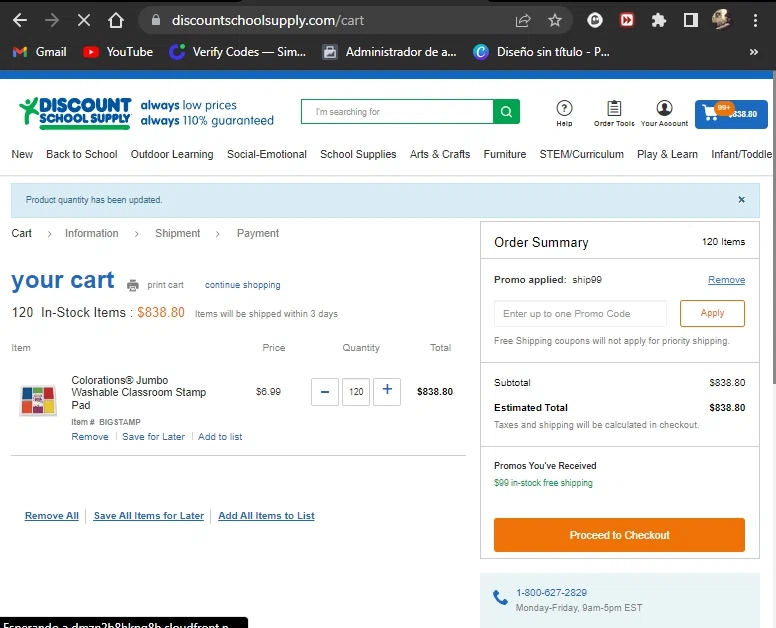Increase quantity with plus button
The width and height of the screenshot is (776, 628).
pyautogui.click(x=387, y=392)
